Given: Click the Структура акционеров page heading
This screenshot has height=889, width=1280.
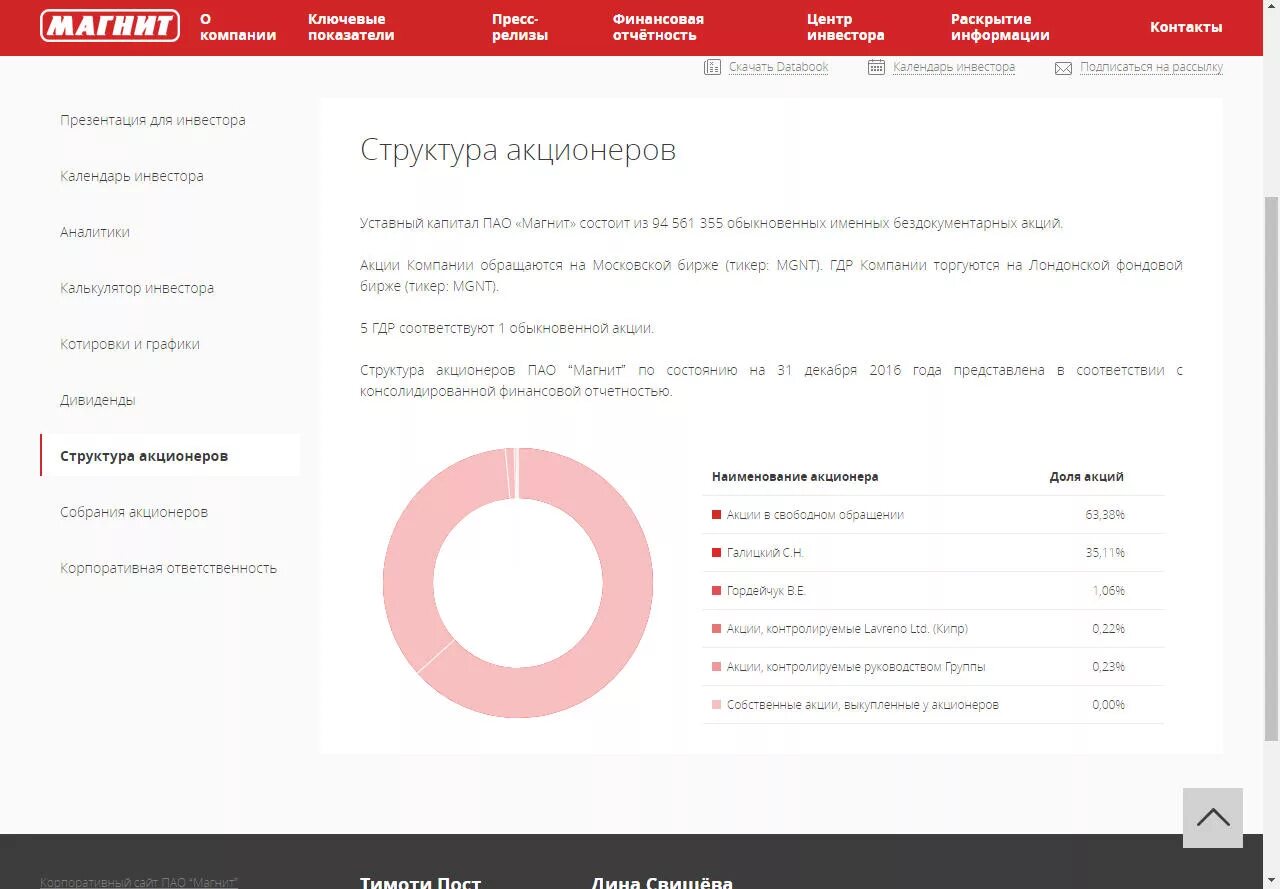Looking at the screenshot, I should click(518, 150).
